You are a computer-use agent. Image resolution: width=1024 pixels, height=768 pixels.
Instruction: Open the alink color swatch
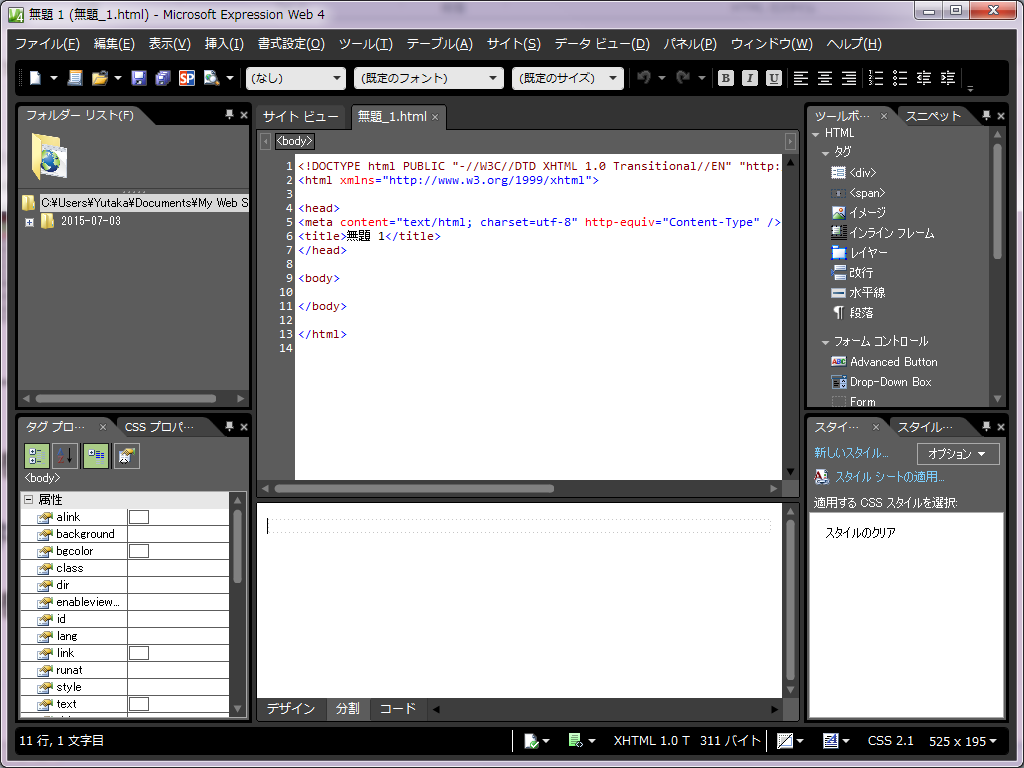click(138, 517)
